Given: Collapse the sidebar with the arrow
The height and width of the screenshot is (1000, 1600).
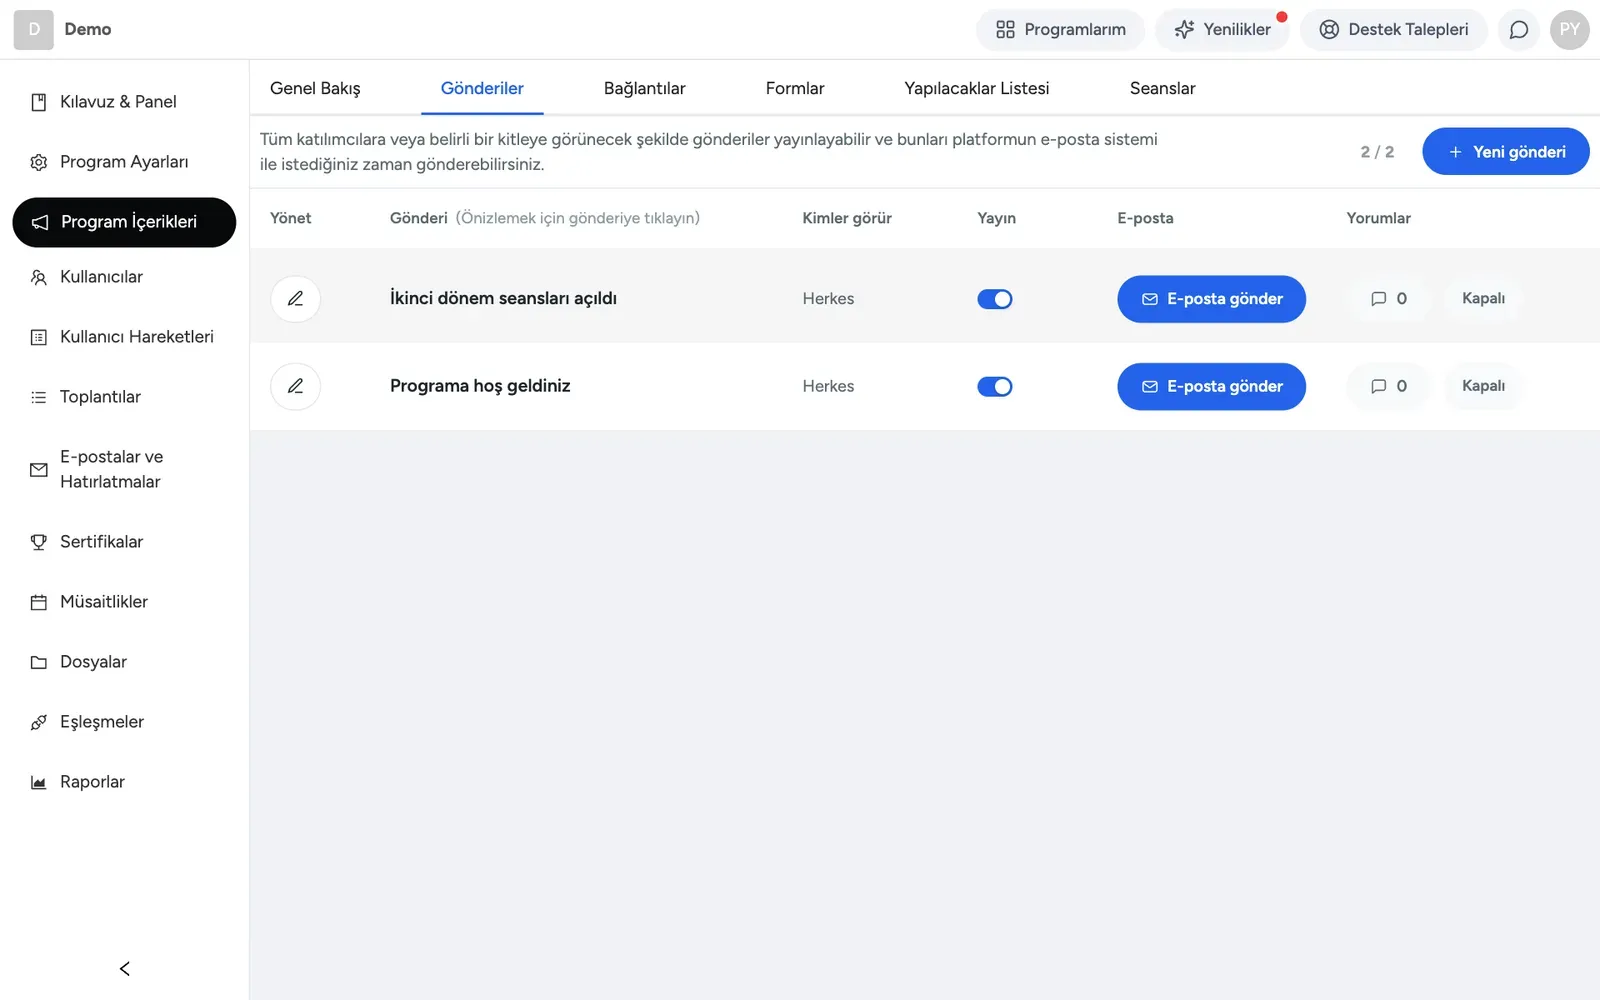Looking at the screenshot, I should click(125, 968).
